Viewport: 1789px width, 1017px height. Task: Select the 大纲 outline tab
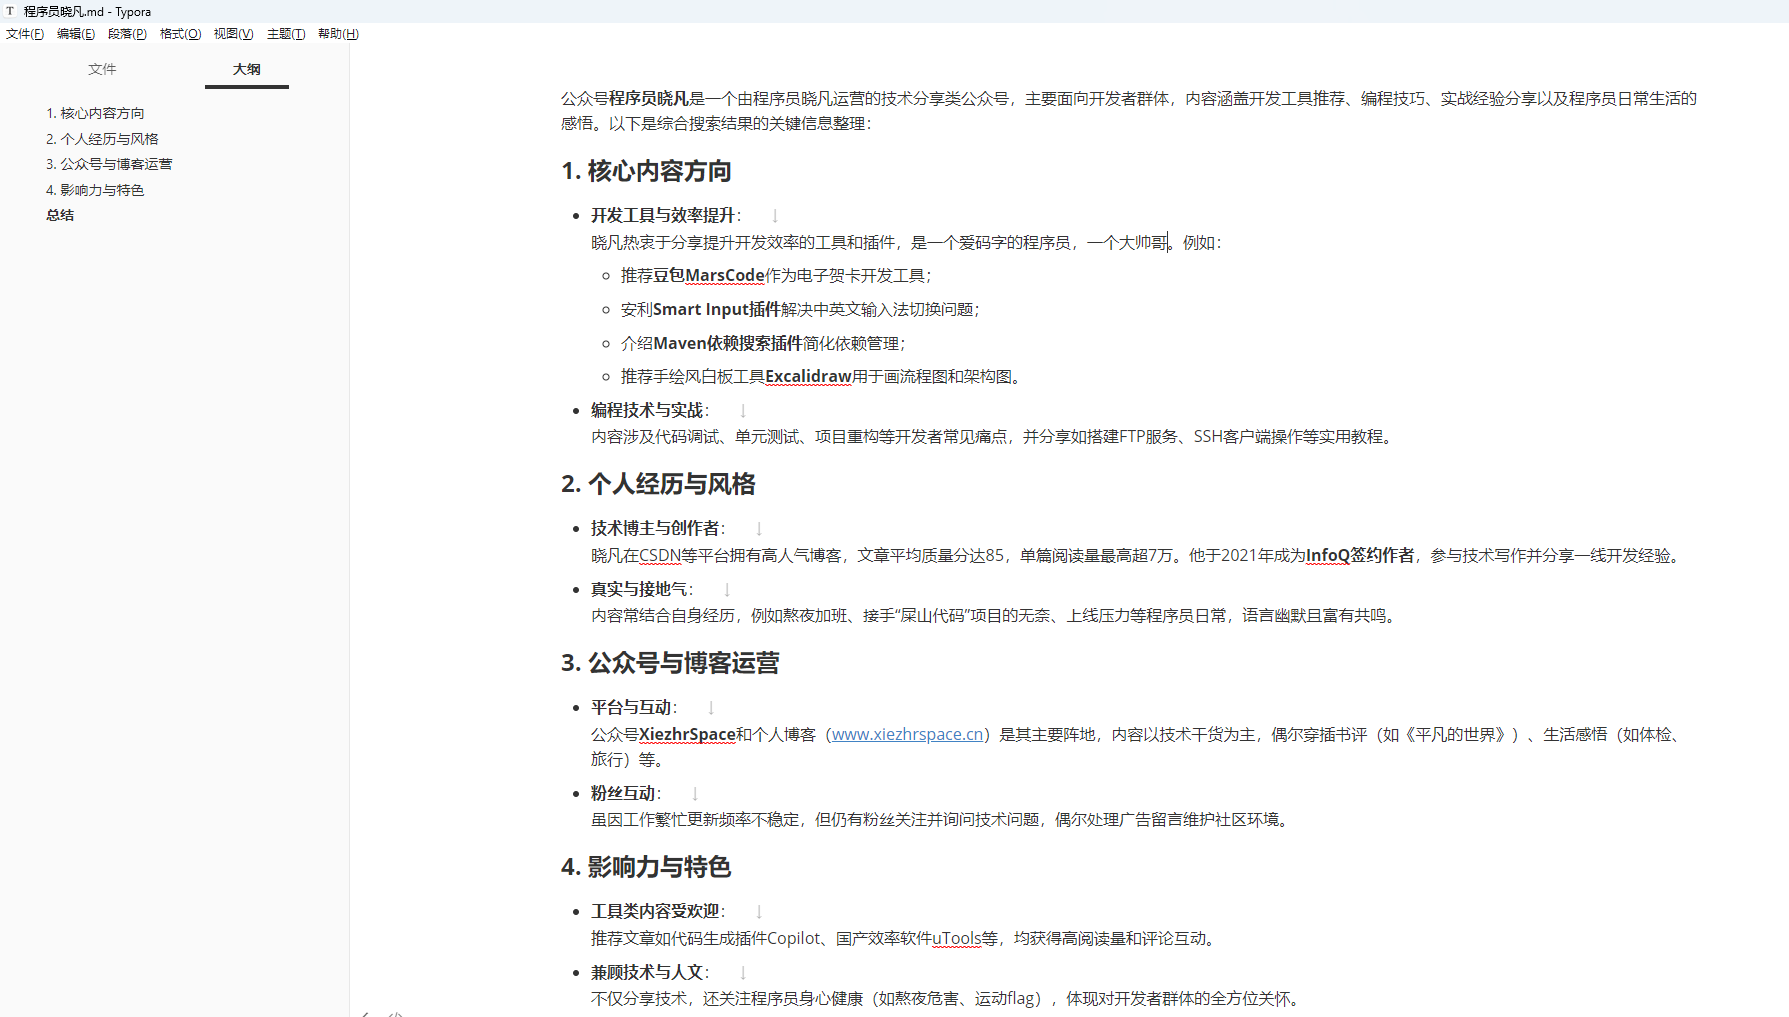click(x=246, y=69)
